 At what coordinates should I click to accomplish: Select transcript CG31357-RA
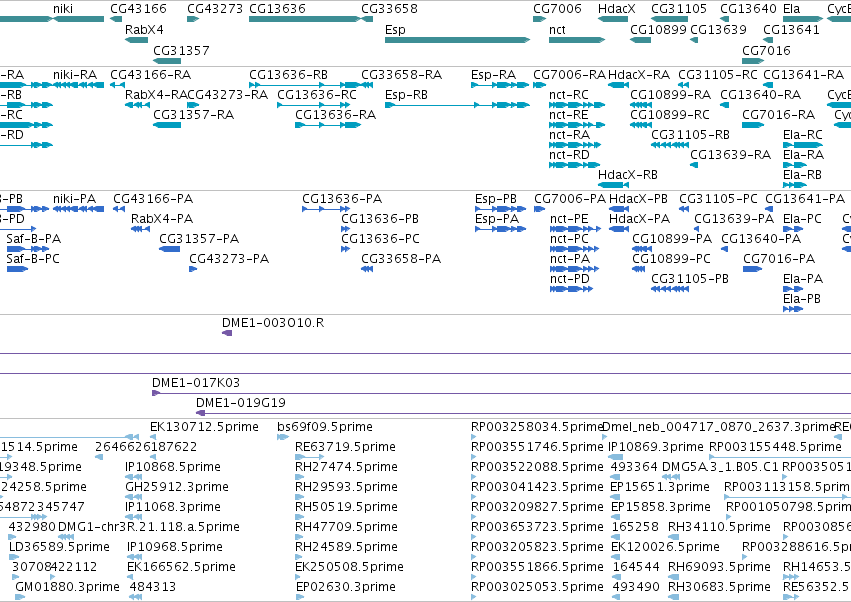(167, 125)
